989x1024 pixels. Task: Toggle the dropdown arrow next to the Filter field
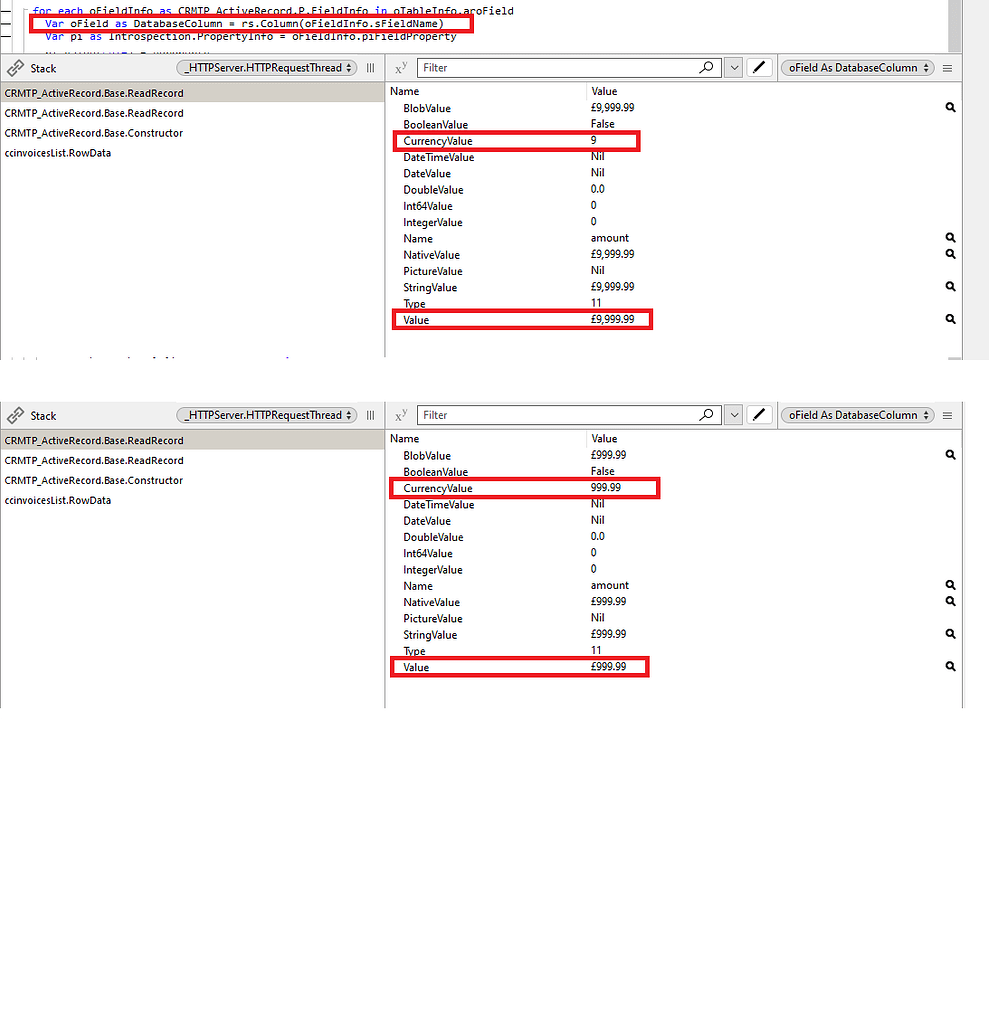733,67
